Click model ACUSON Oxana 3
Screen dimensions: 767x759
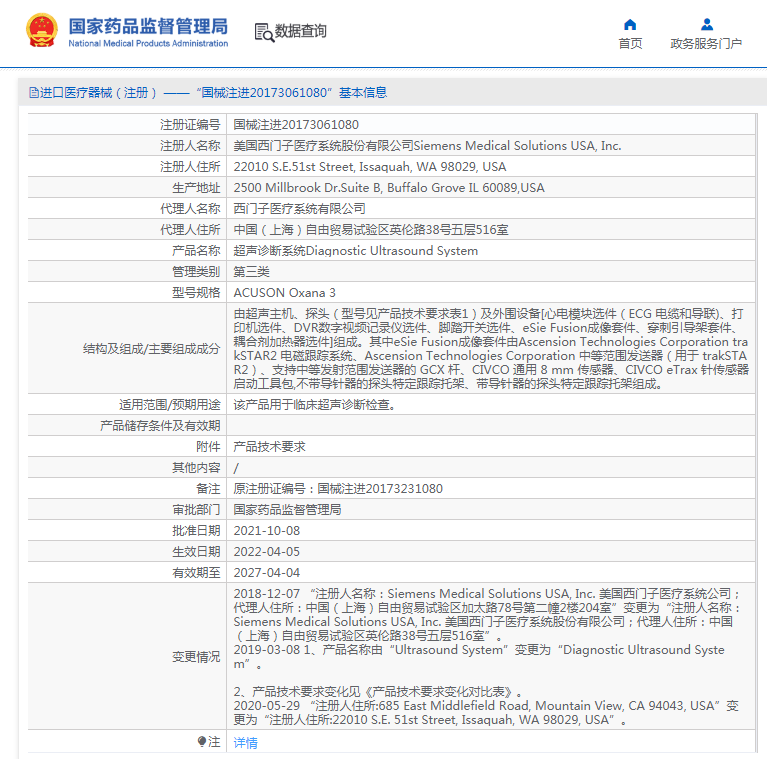click(284, 293)
